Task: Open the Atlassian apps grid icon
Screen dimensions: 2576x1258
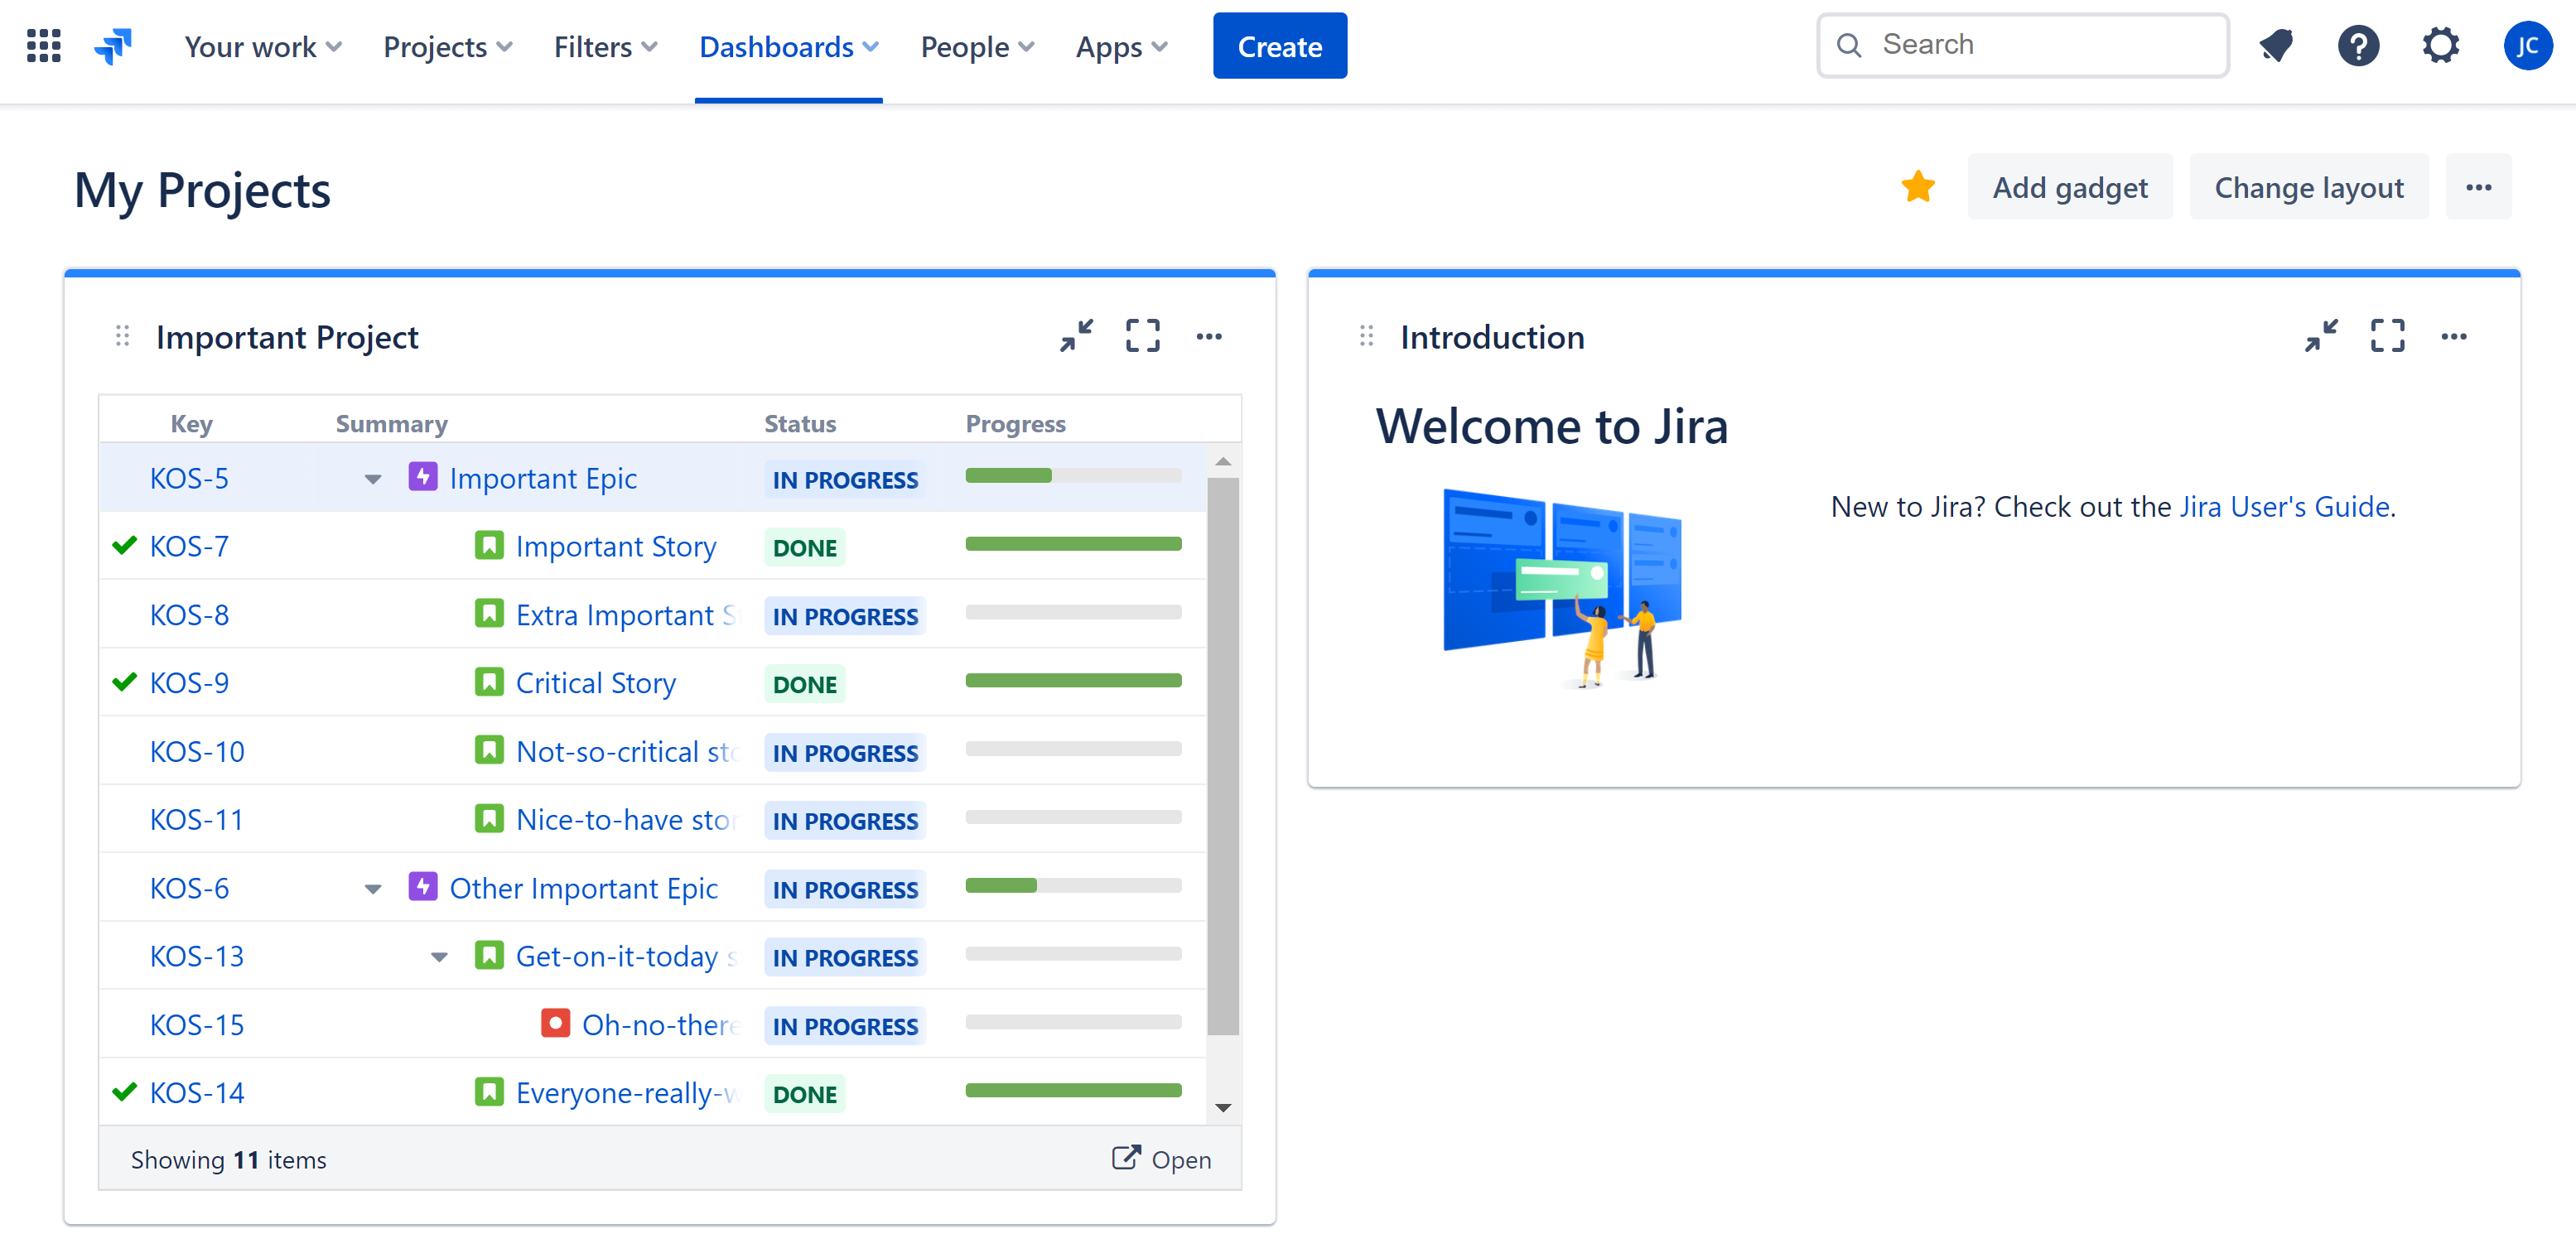Action: tap(43, 45)
